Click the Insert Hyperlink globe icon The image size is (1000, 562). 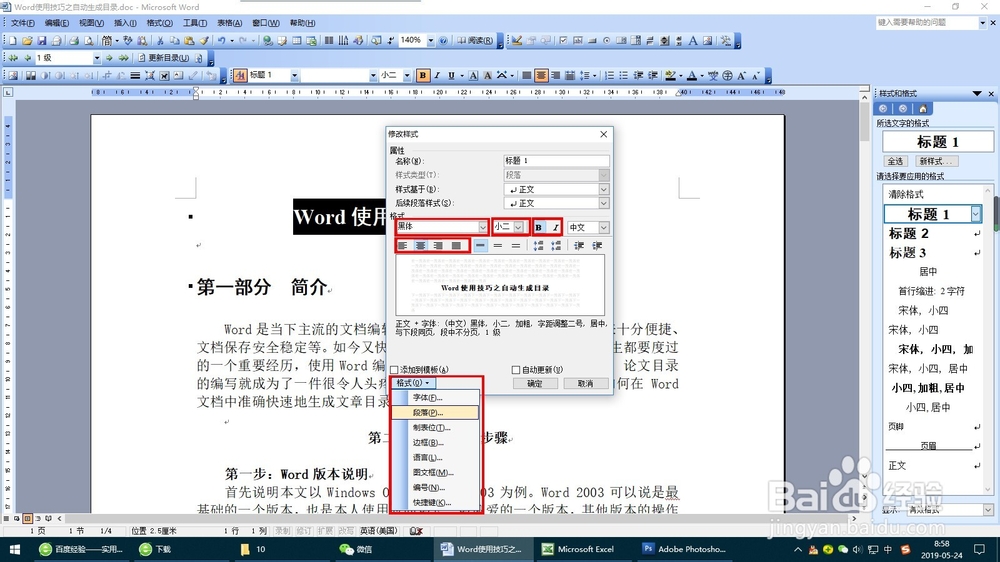coord(268,41)
